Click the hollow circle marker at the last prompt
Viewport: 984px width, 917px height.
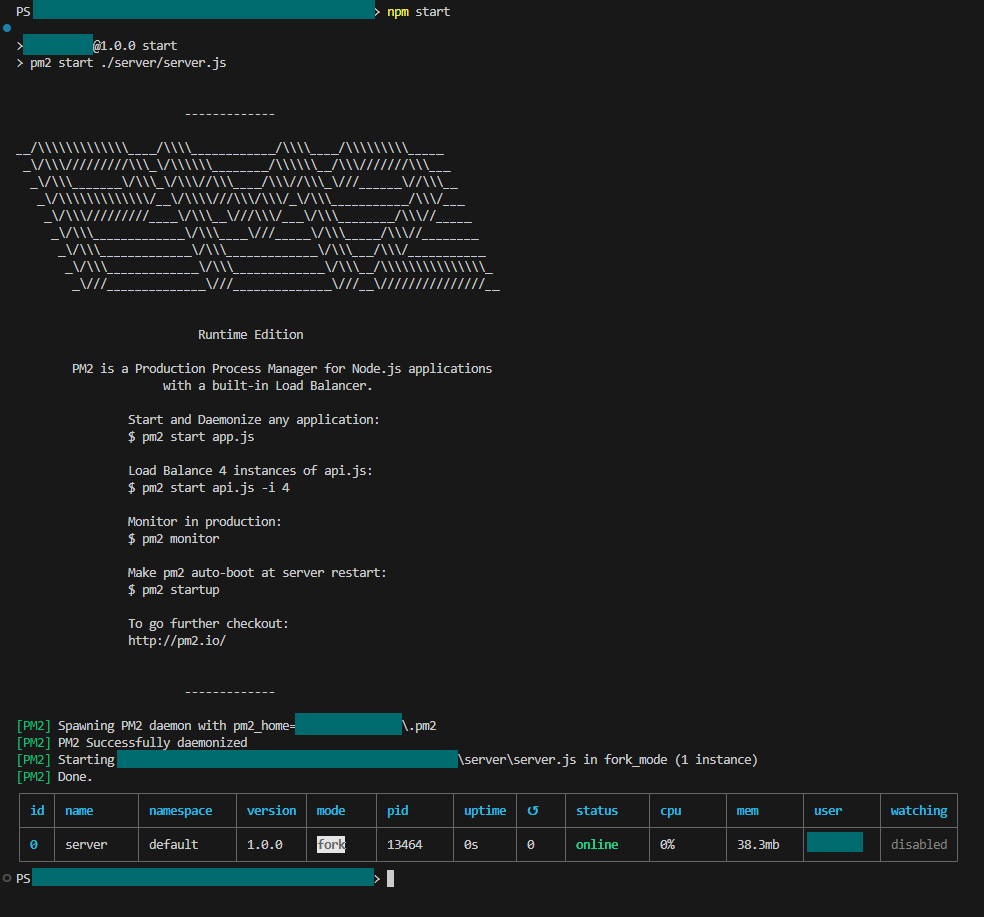(x=7, y=878)
